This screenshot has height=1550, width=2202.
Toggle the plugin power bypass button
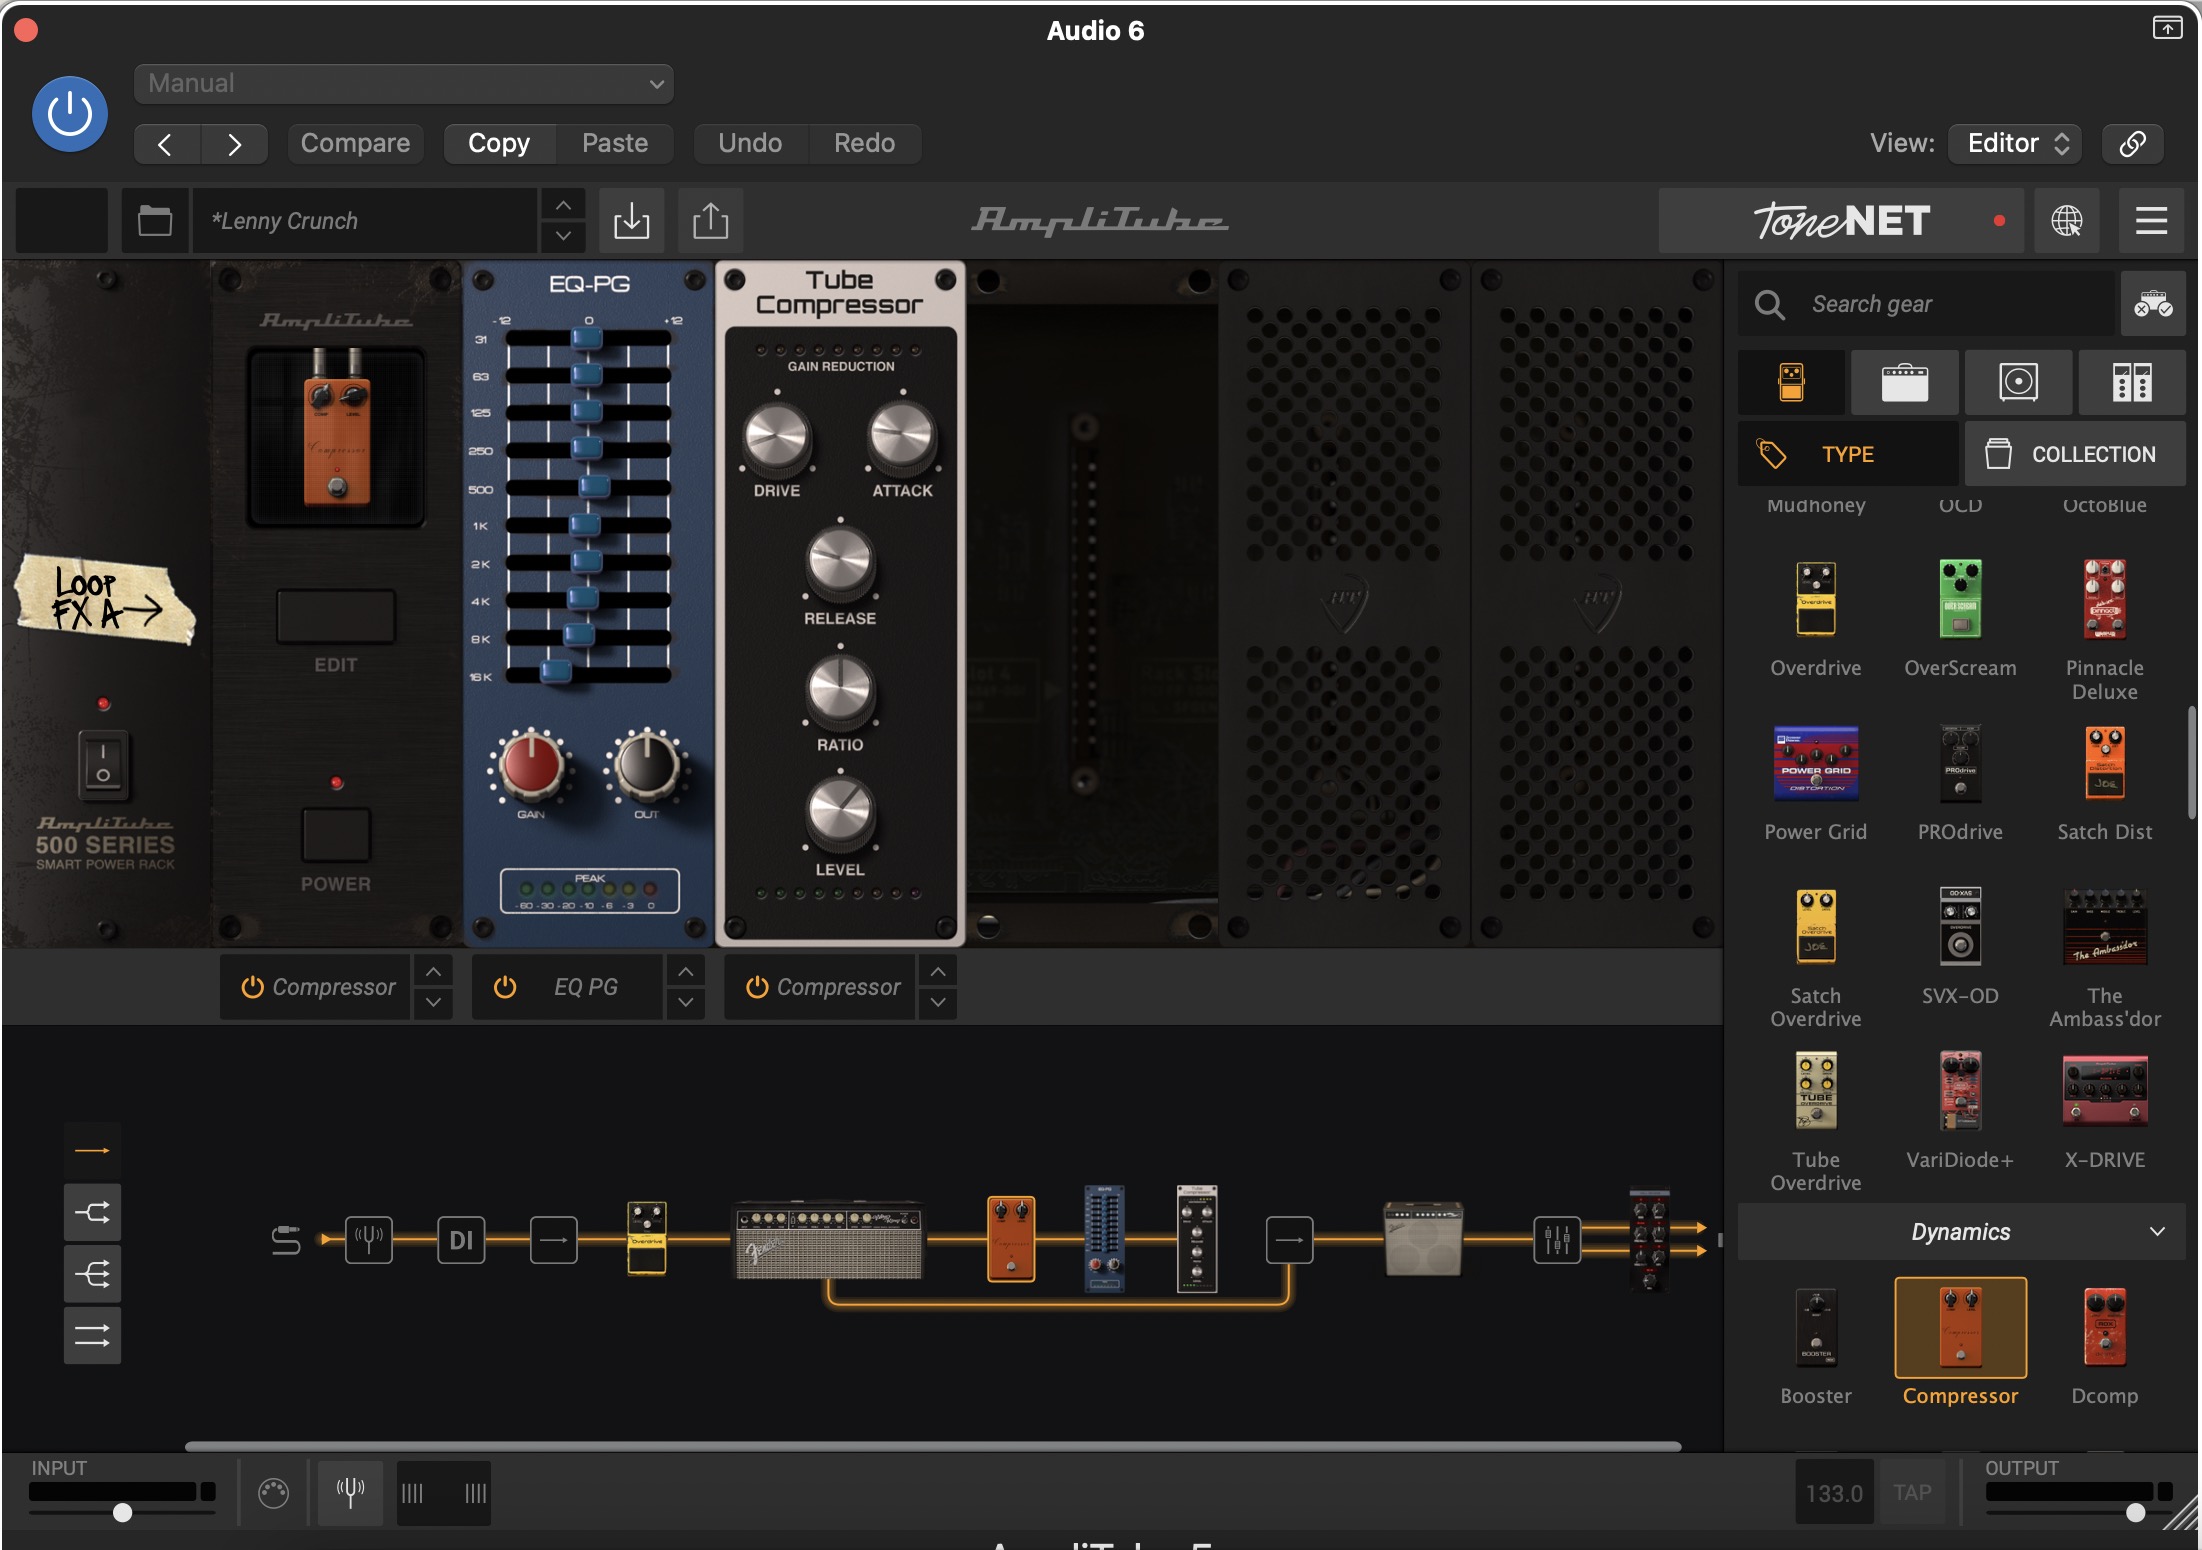[x=69, y=114]
